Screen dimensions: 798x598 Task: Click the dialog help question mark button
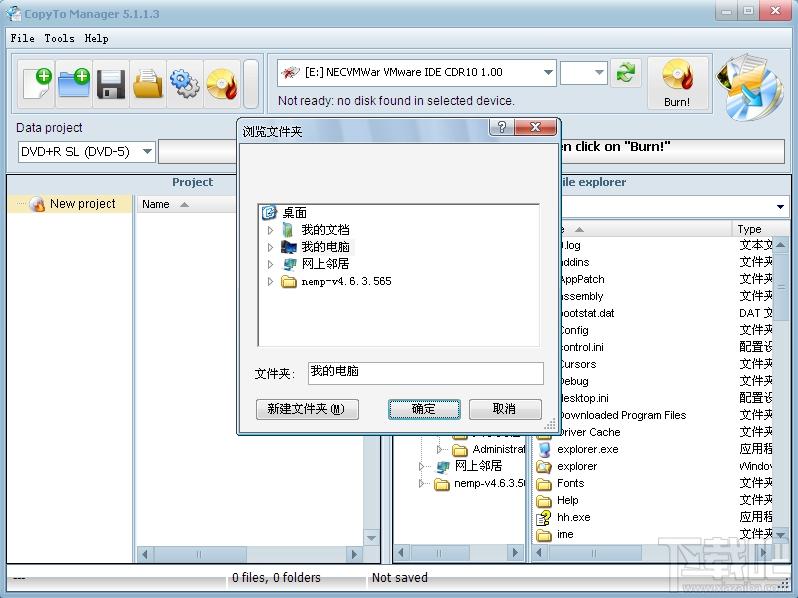click(x=502, y=127)
